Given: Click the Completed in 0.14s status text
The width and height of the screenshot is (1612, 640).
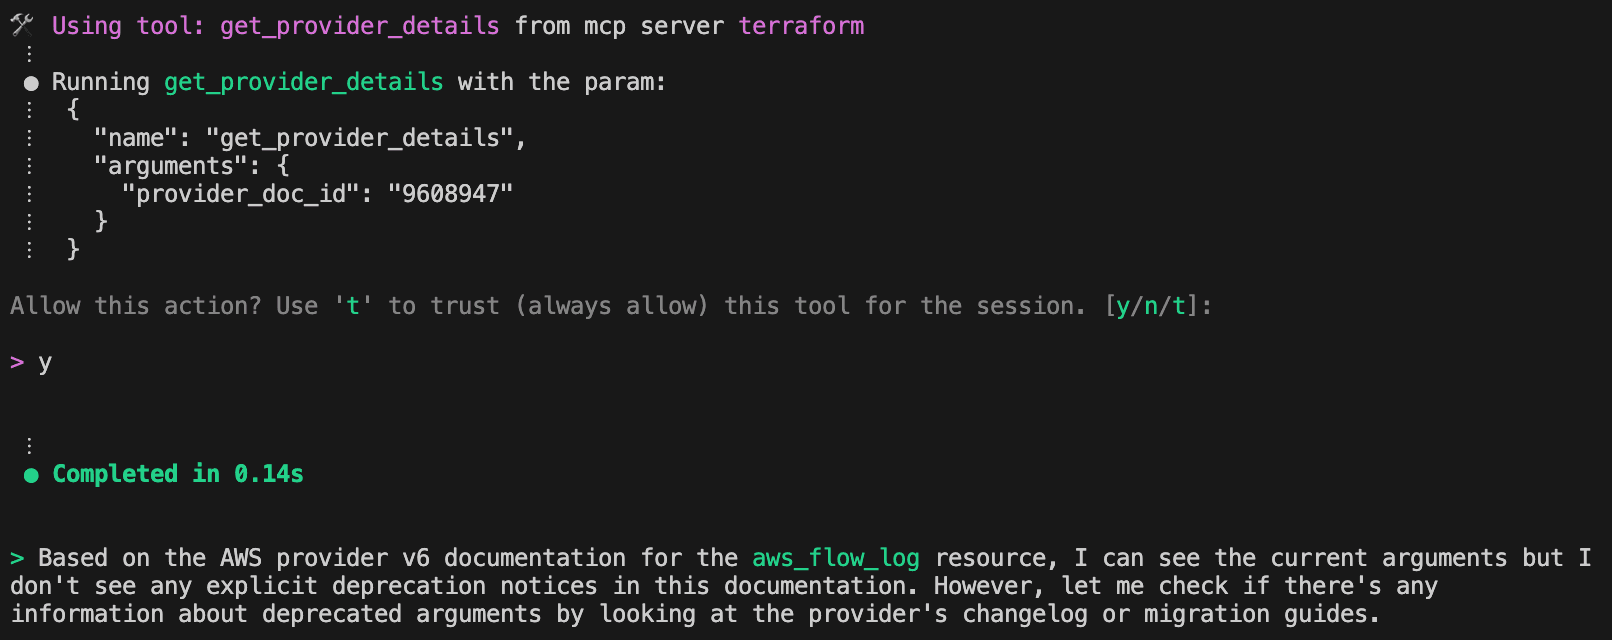Looking at the screenshot, I should point(178,474).
